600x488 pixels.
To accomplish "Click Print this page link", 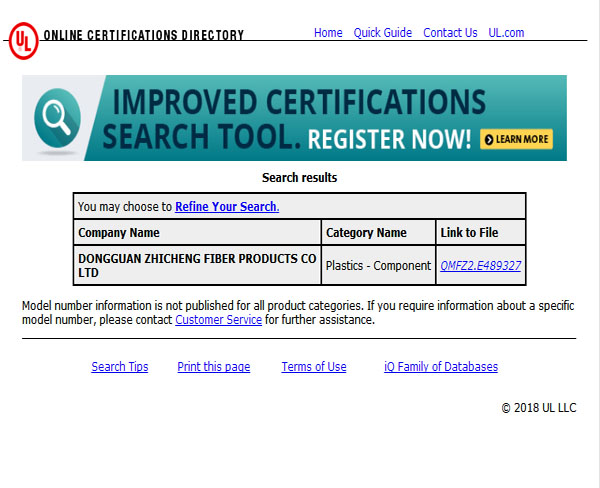I will [214, 367].
